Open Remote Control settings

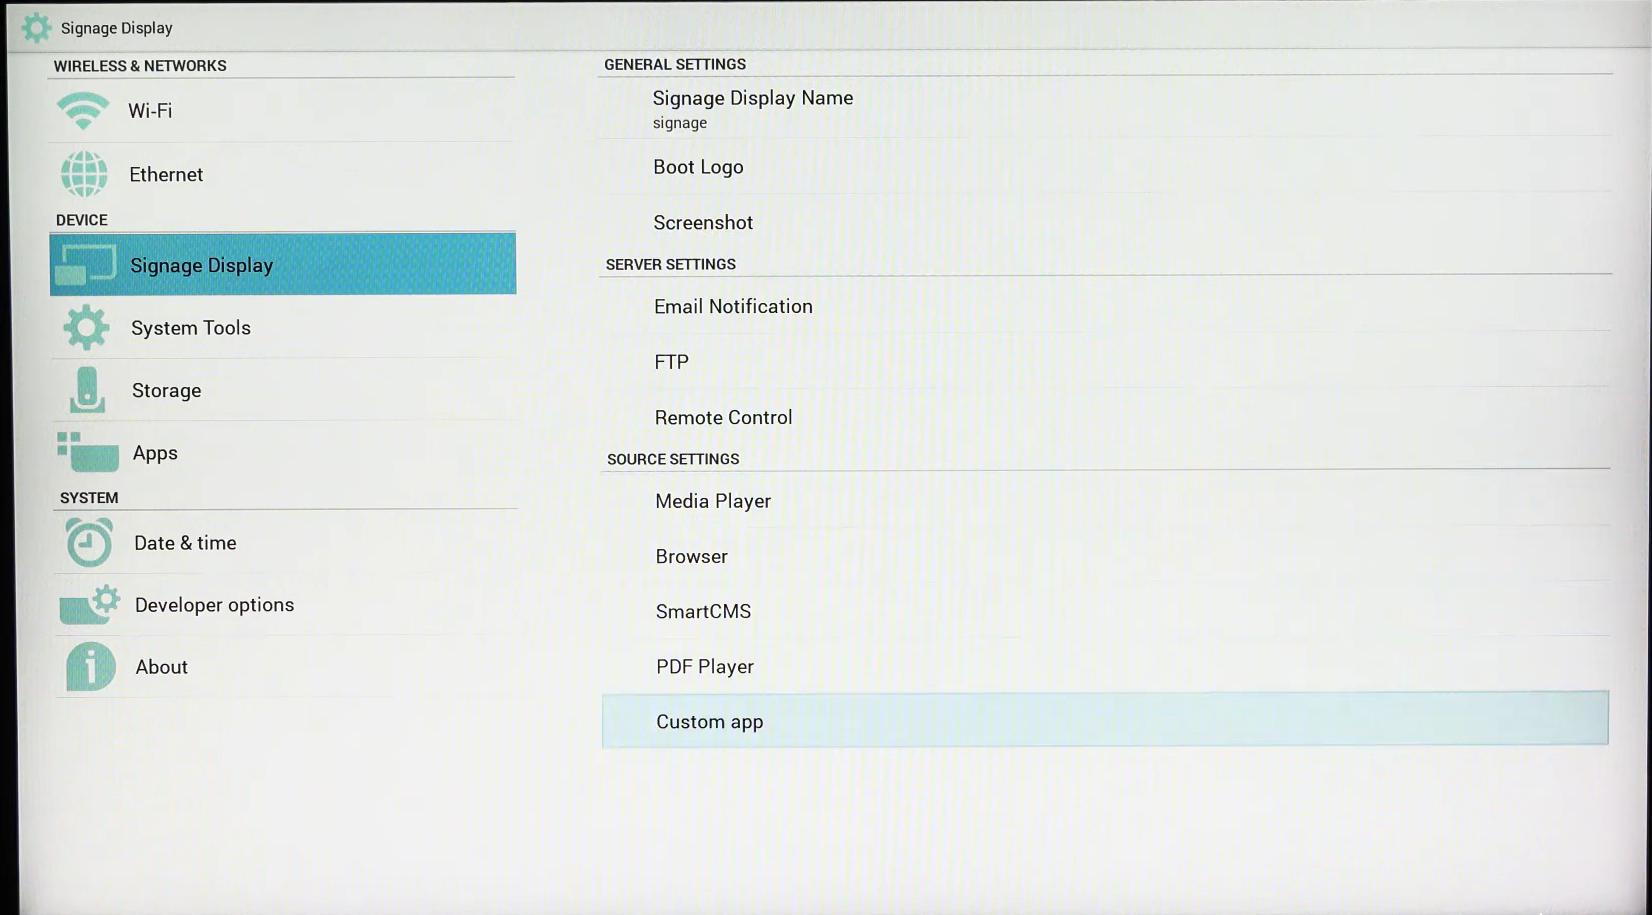[x=1106, y=417]
